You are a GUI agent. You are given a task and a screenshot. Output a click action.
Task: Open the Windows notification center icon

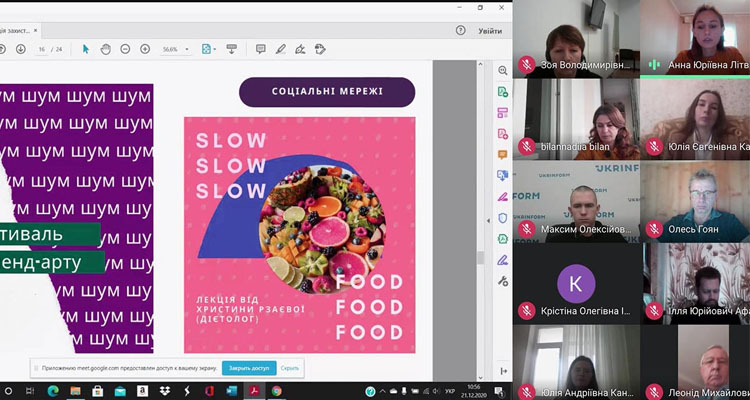point(498,391)
